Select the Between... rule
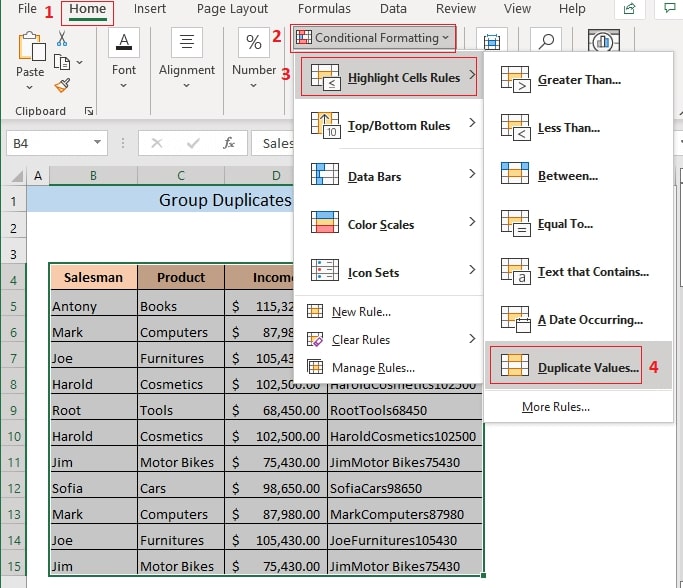Viewport: 683px width, 588px height. pyautogui.click(x=578, y=176)
